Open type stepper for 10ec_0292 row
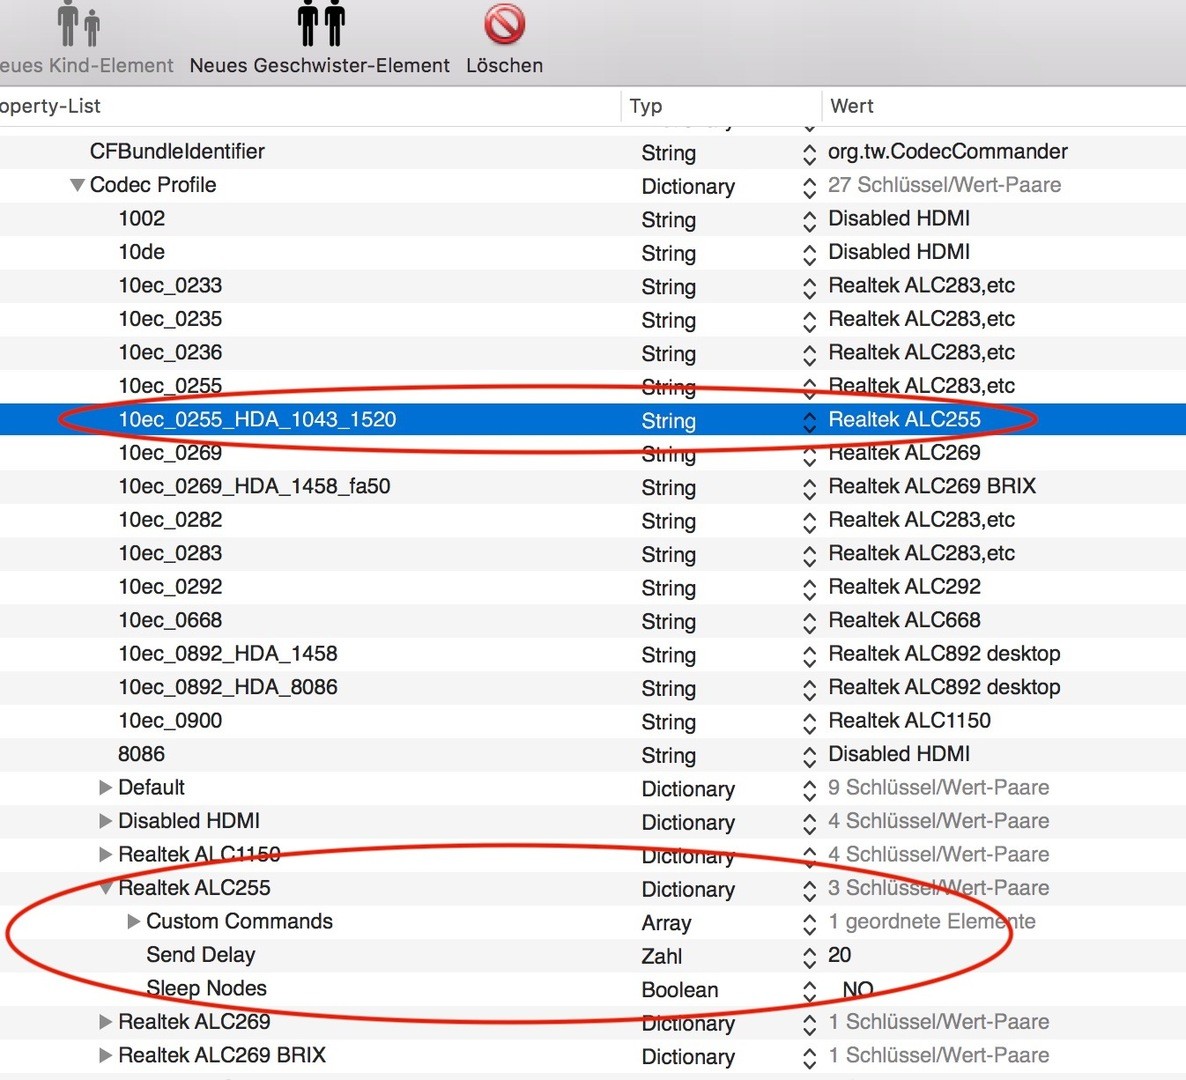The height and width of the screenshot is (1080, 1186). pos(809,589)
